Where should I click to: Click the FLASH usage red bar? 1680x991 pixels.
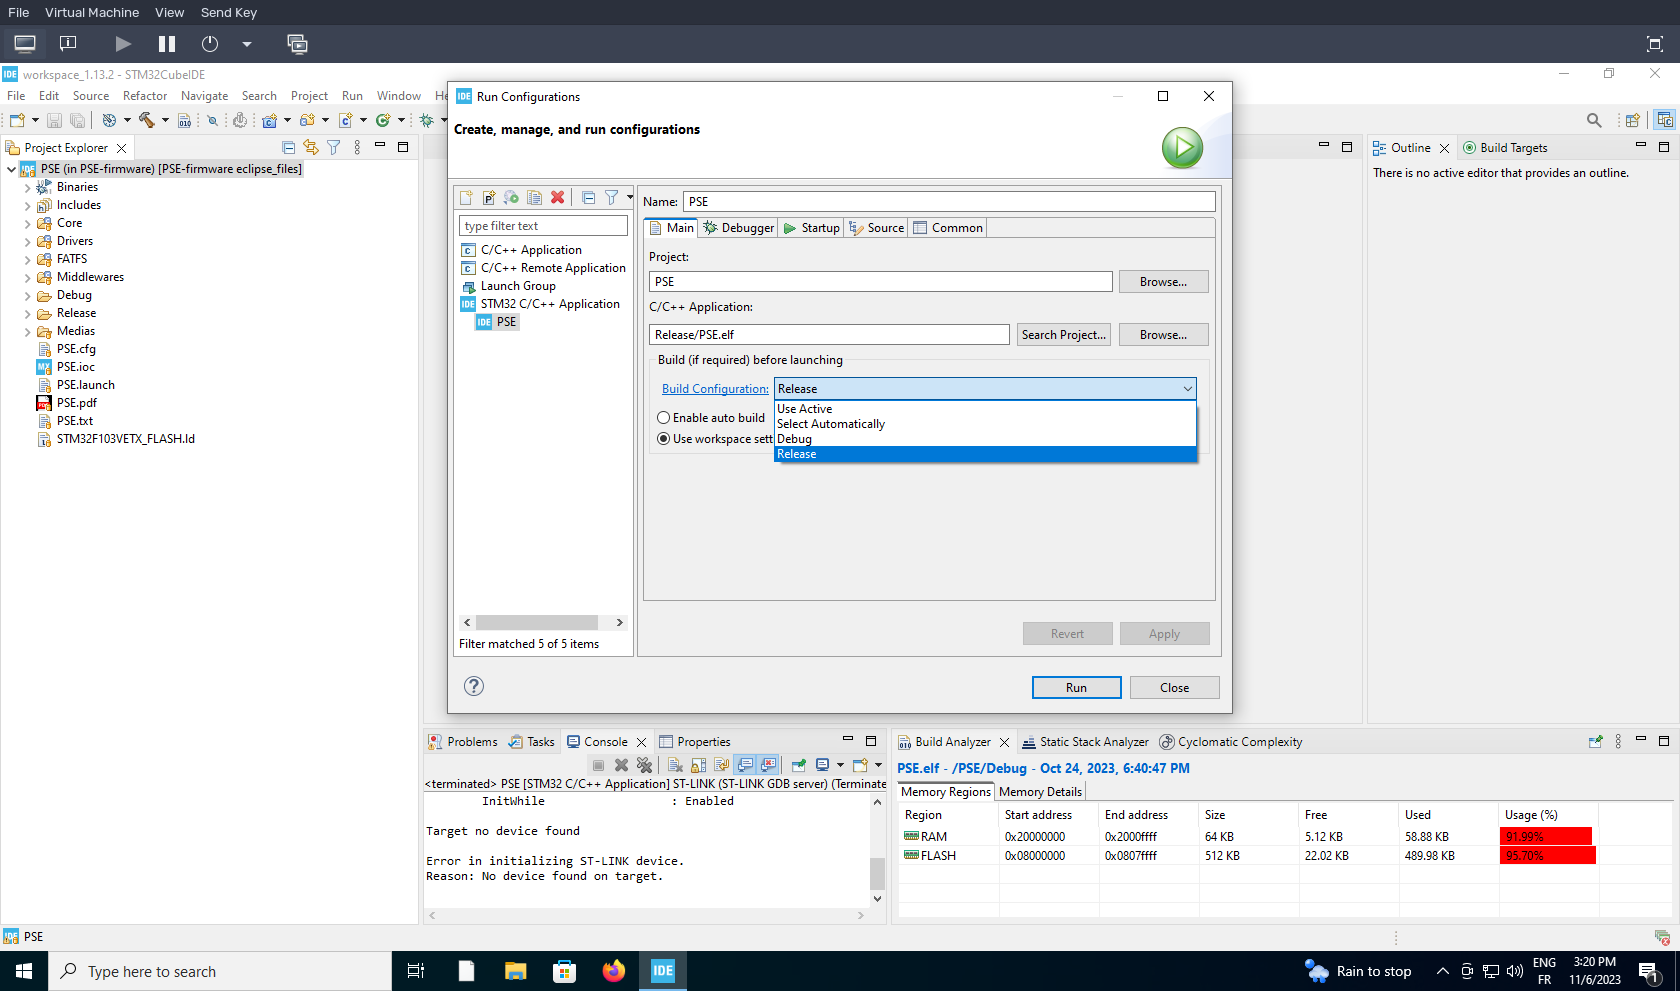click(1548, 856)
